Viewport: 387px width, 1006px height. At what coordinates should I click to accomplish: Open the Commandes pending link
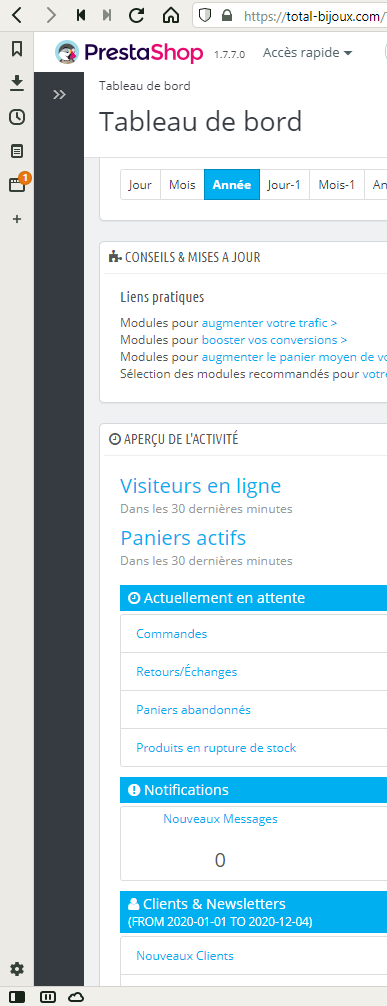[x=171, y=634]
